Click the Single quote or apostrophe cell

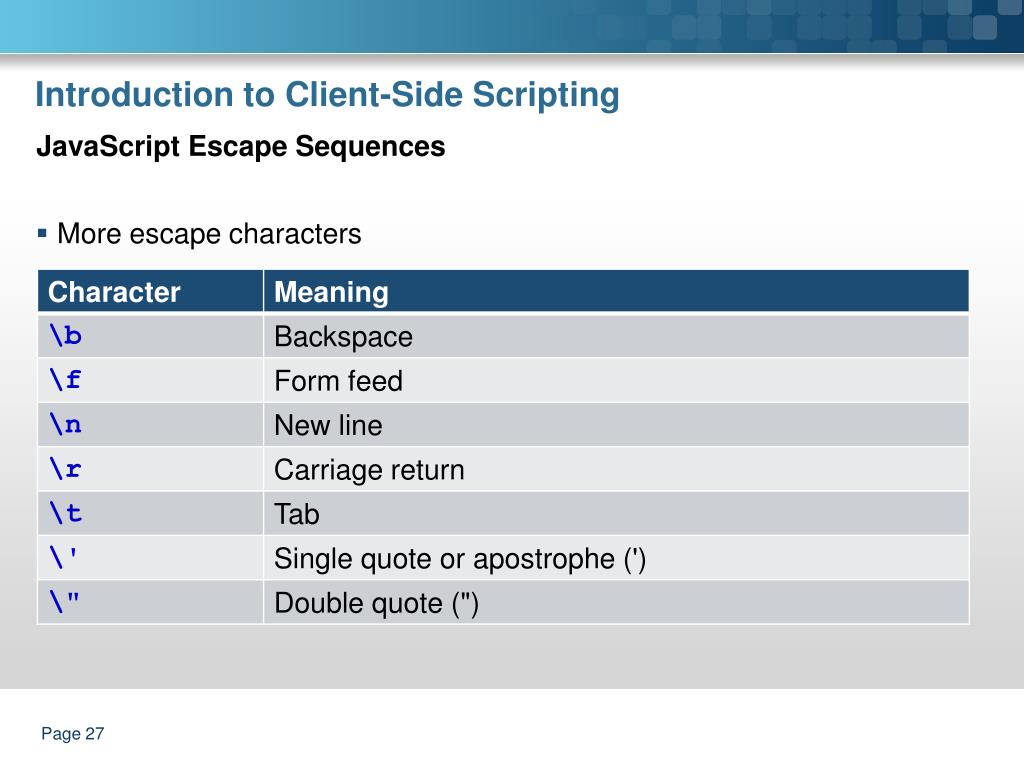coord(616,558)
